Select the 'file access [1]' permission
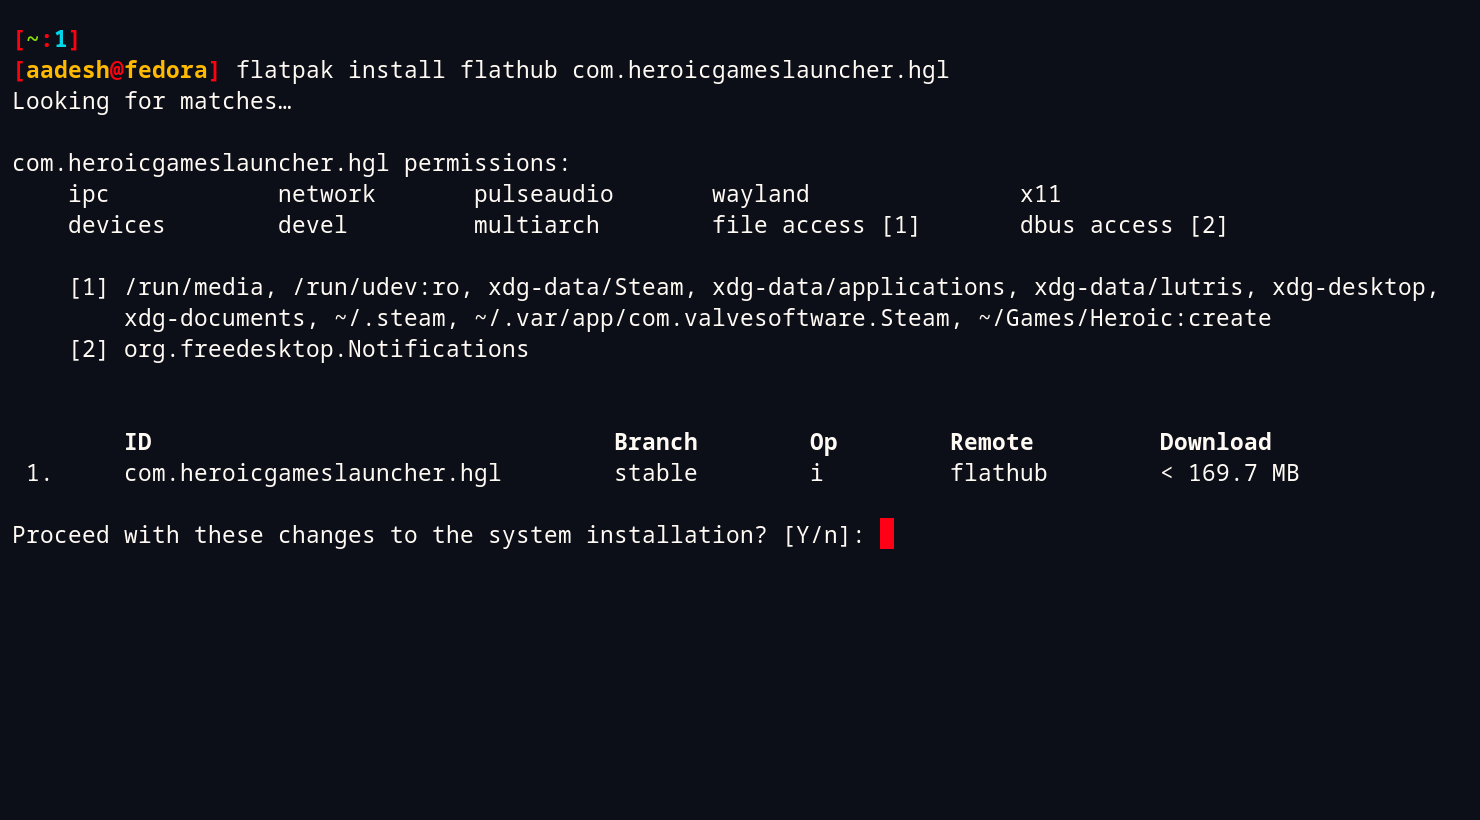 (815, 225)
